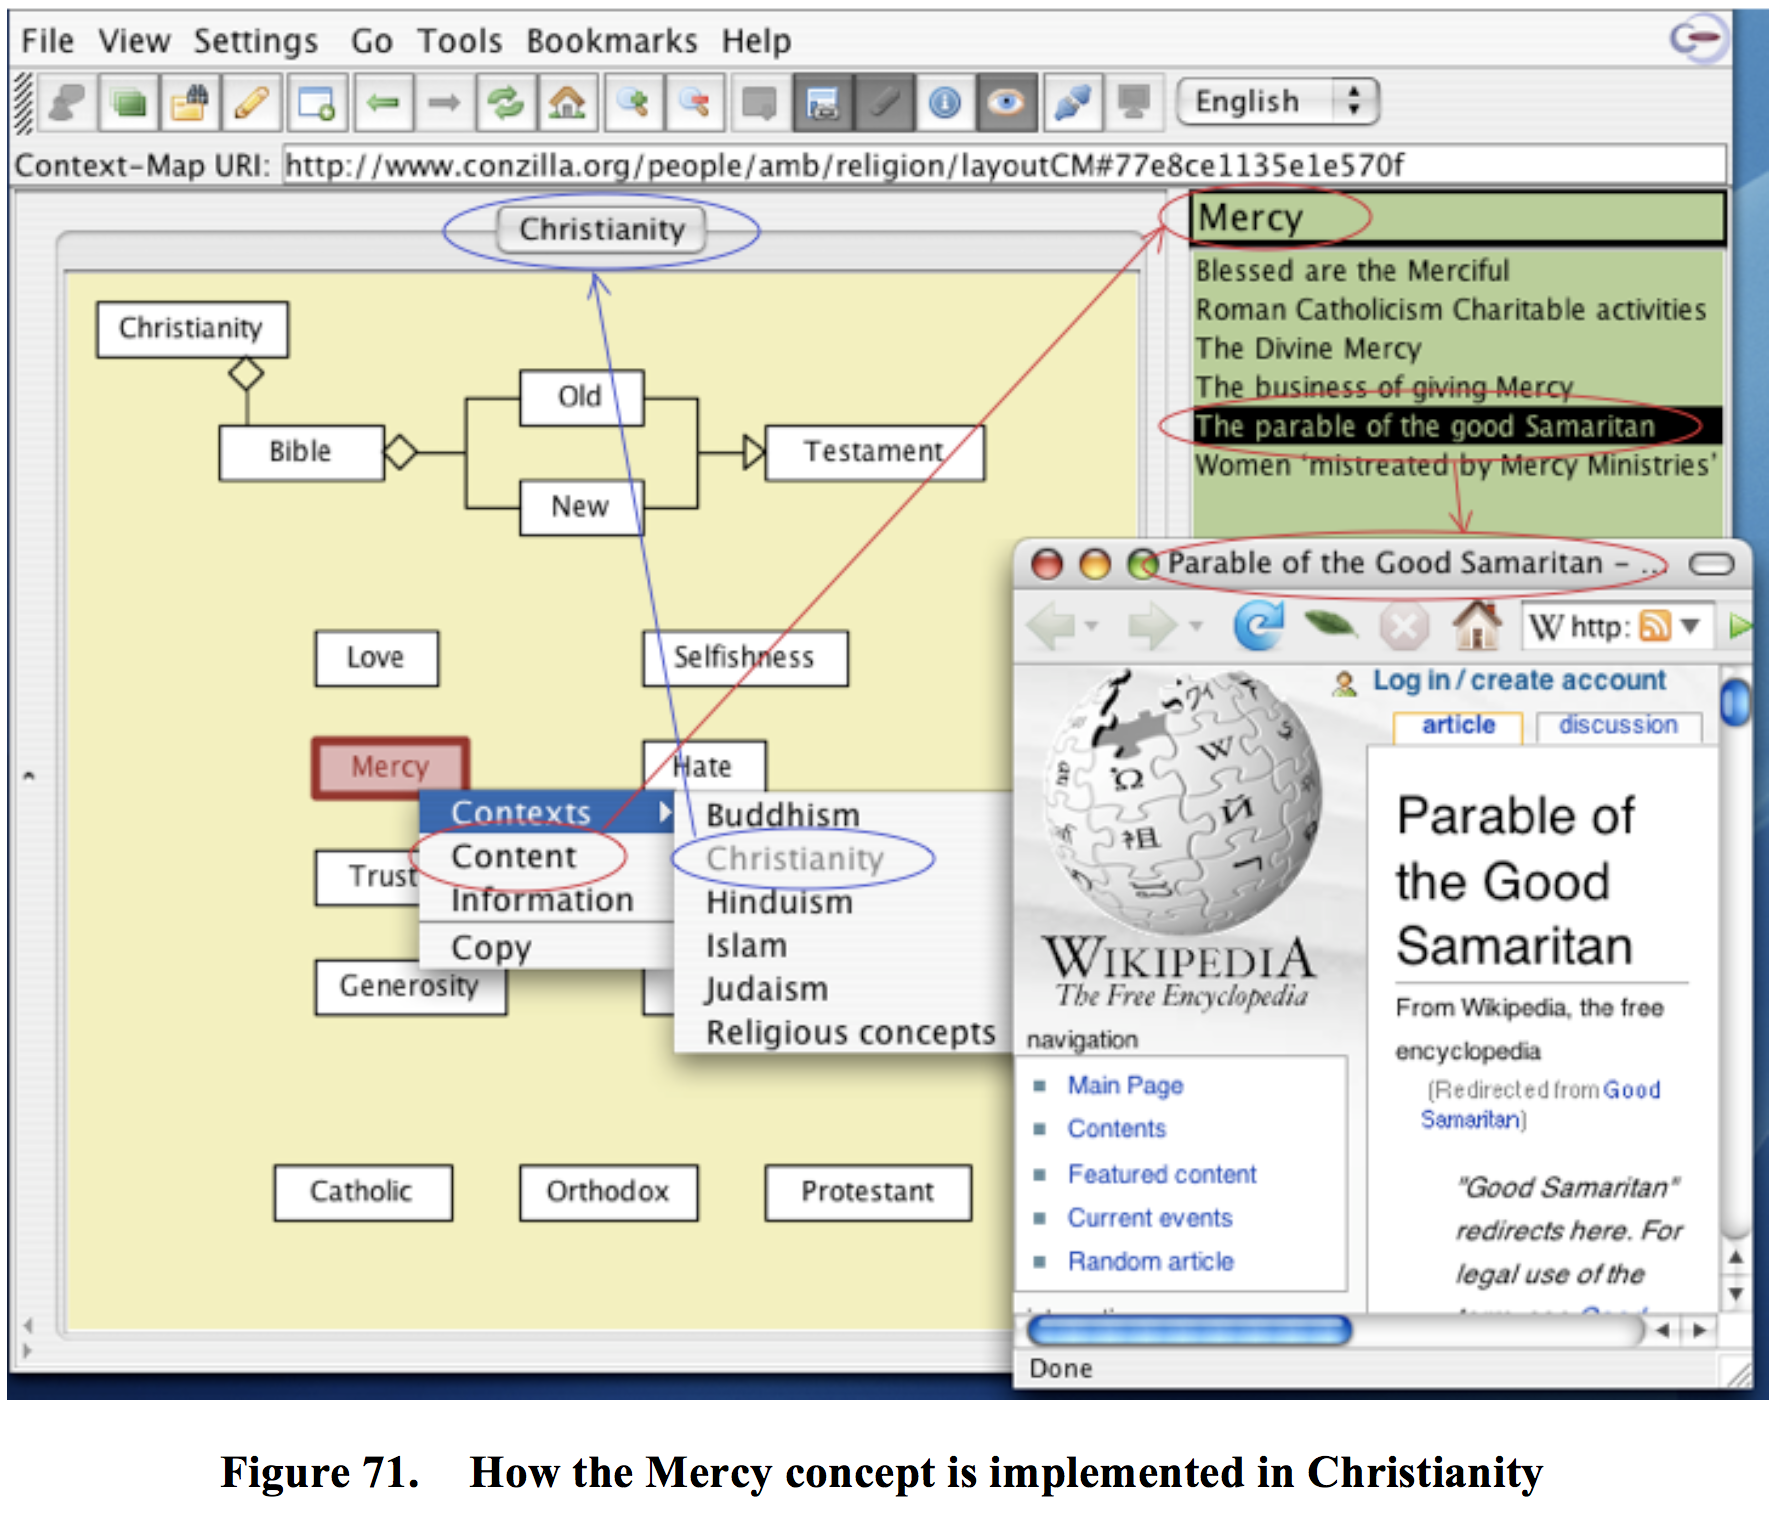Reload the Wikipedia page in browser
This screenshot has width=1778, height=1516.
(1257, 627)
